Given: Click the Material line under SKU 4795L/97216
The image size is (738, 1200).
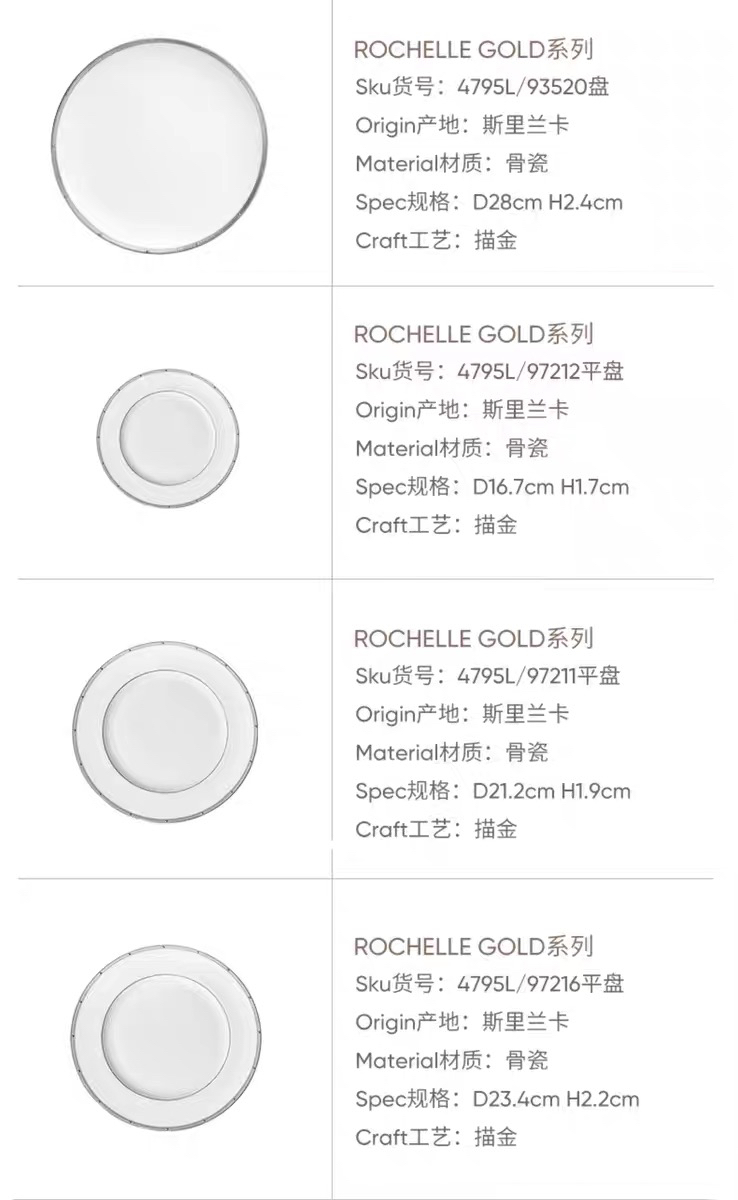Looking at the screenshot, I should coord(452,1060).
